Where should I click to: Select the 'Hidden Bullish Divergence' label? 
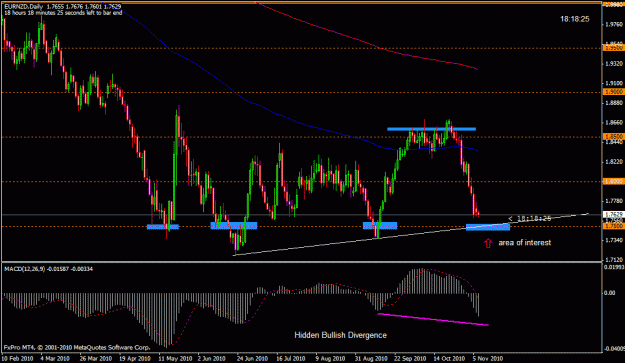click(x=340, y=335)
